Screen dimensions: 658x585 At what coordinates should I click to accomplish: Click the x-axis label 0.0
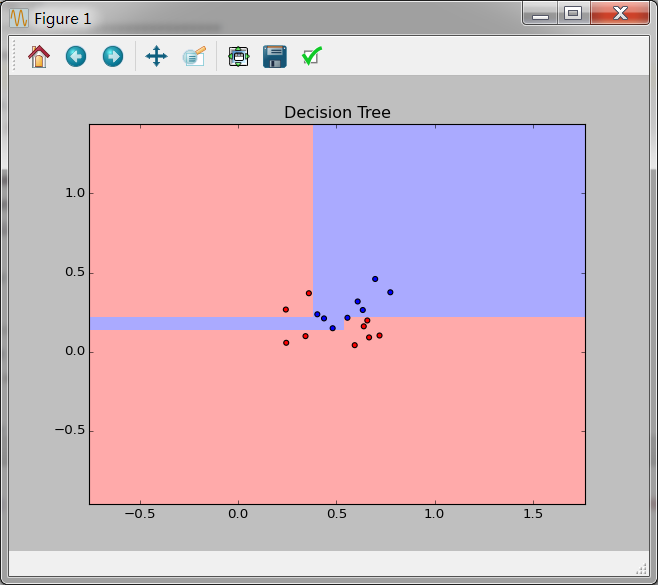[238, 514]
